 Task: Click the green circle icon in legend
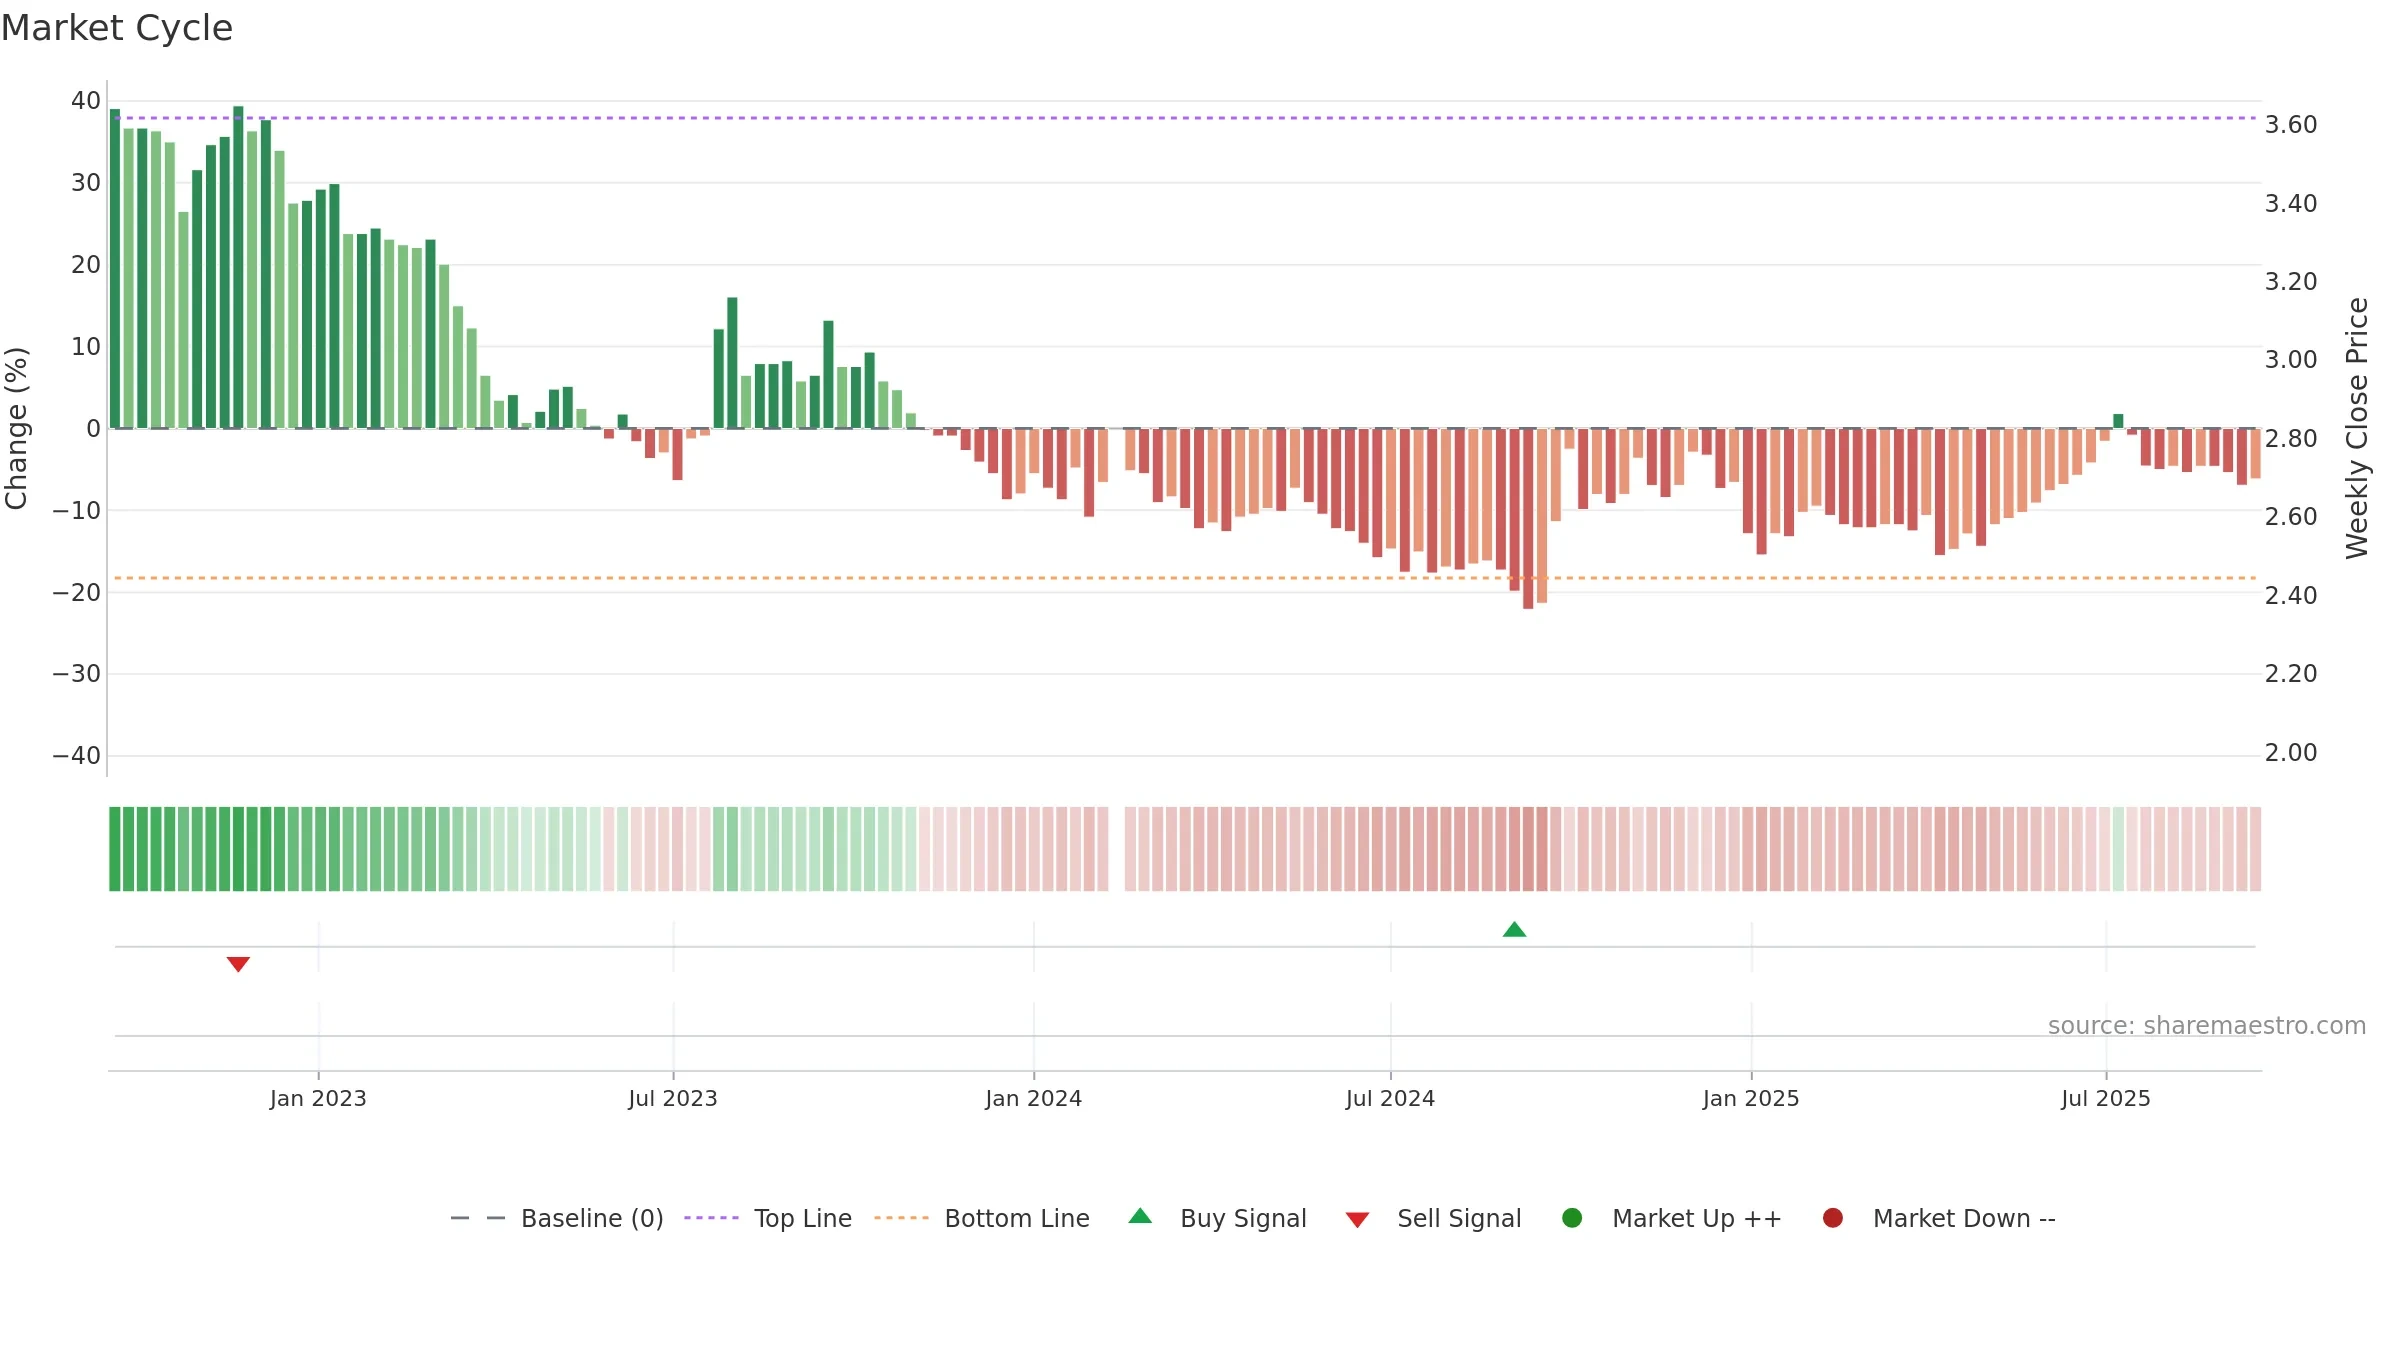[x=1572, y=1218]
